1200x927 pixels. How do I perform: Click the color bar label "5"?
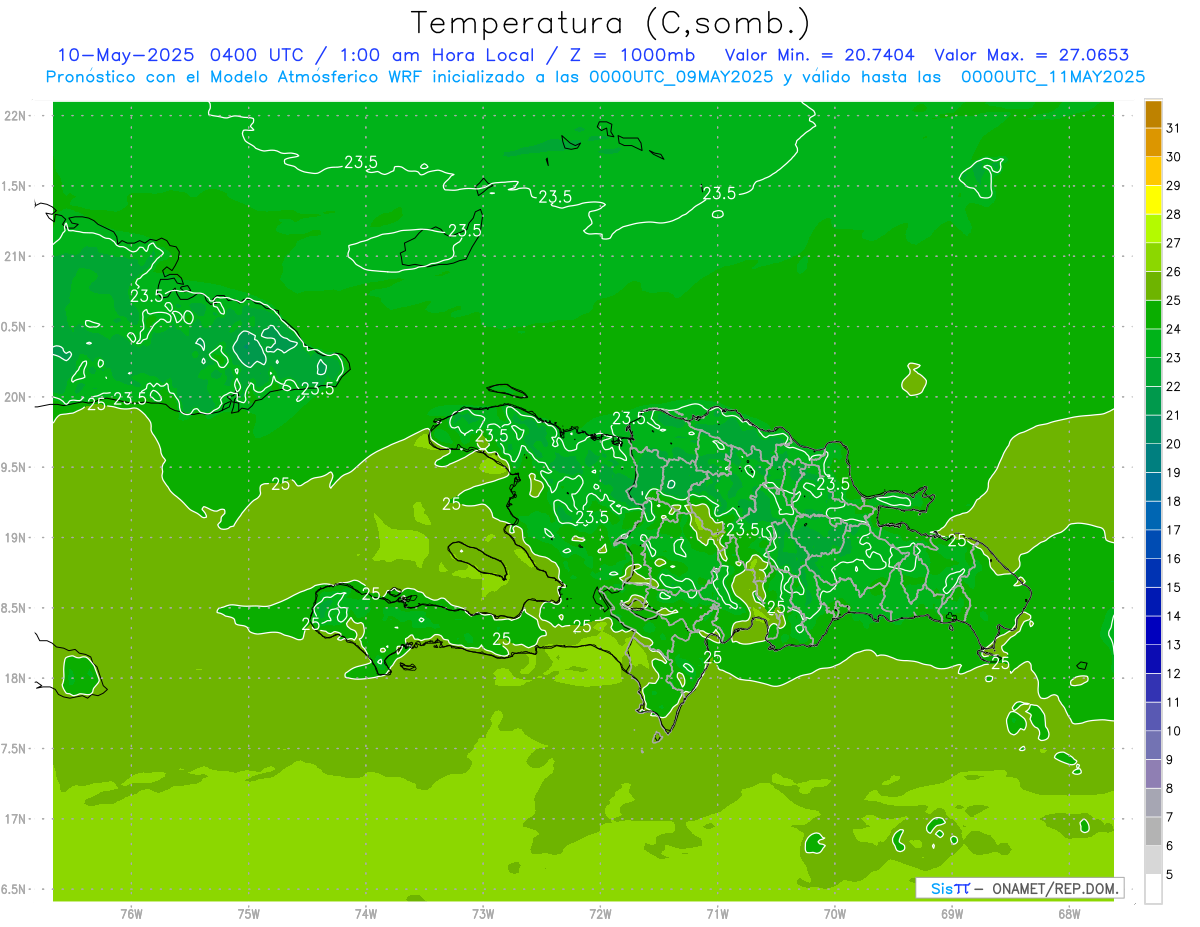coord(1170,875)
